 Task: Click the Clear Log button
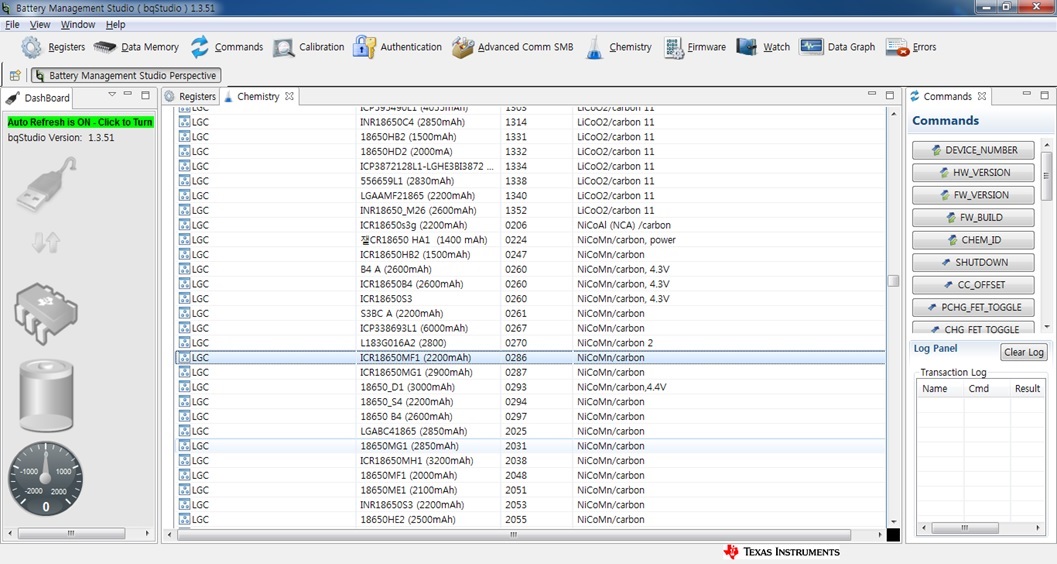point(1023,352)
